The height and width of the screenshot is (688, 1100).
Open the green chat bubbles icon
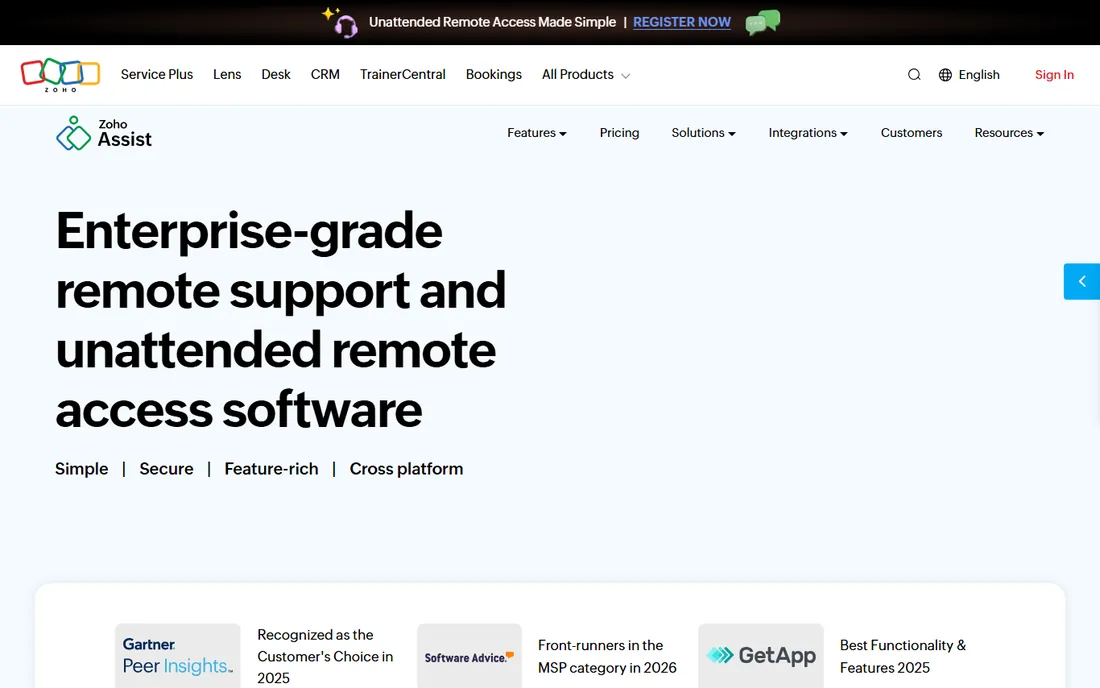tap(763, 22)
